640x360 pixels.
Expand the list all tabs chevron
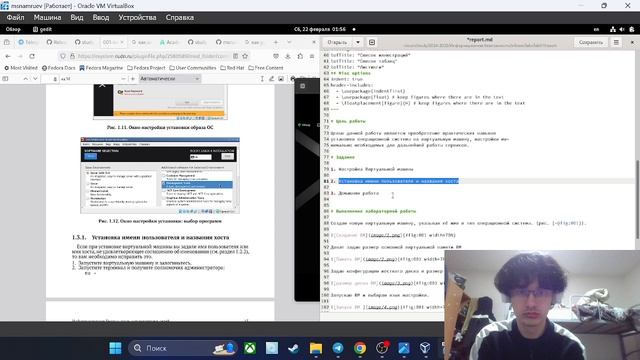point(289,42)
